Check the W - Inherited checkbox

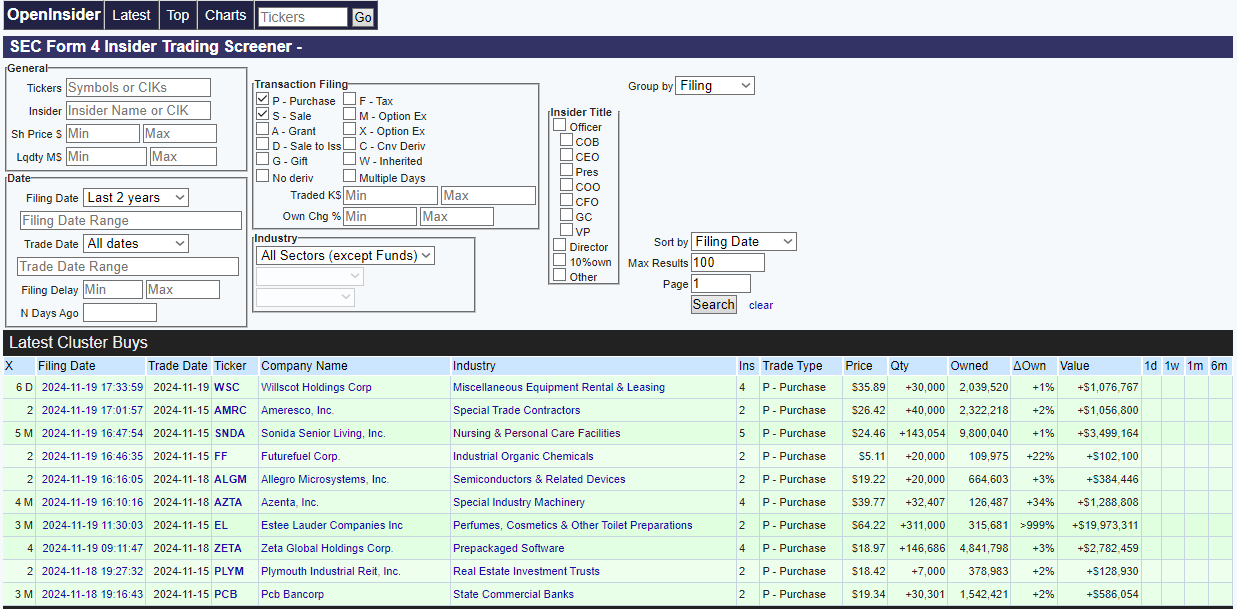[x=350, y=160]
